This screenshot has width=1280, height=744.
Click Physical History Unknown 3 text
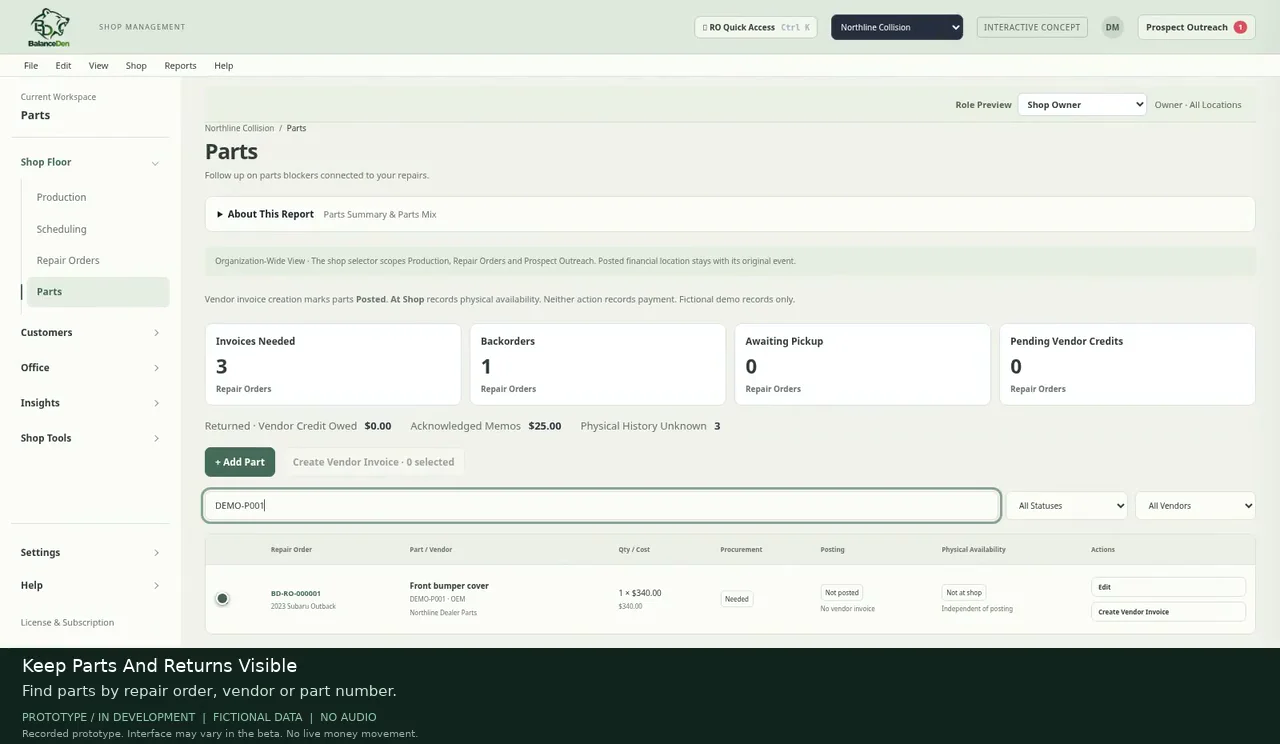click(x=650, y=426)
